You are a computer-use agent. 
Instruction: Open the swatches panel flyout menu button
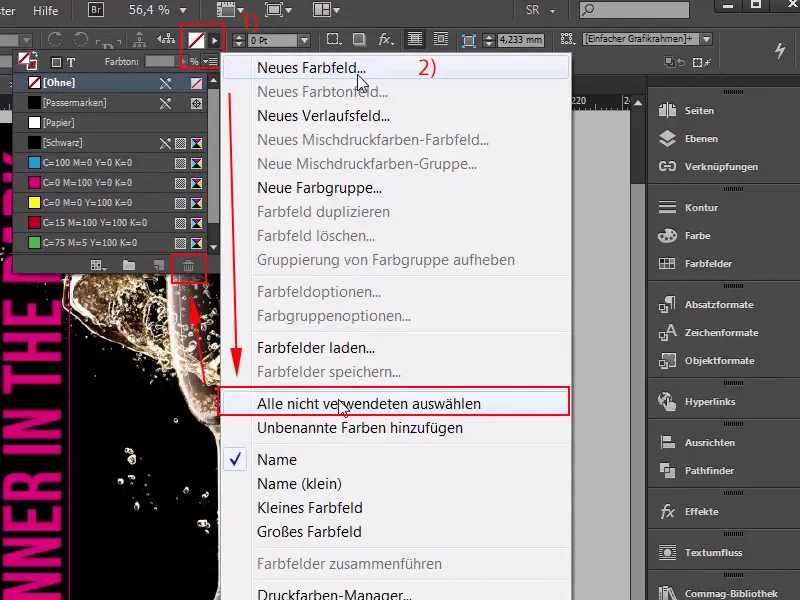(210, 62)
